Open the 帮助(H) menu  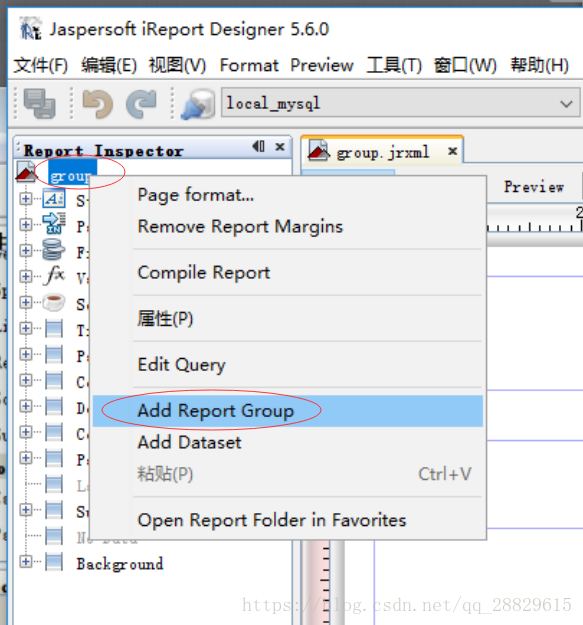pos(540,65)
